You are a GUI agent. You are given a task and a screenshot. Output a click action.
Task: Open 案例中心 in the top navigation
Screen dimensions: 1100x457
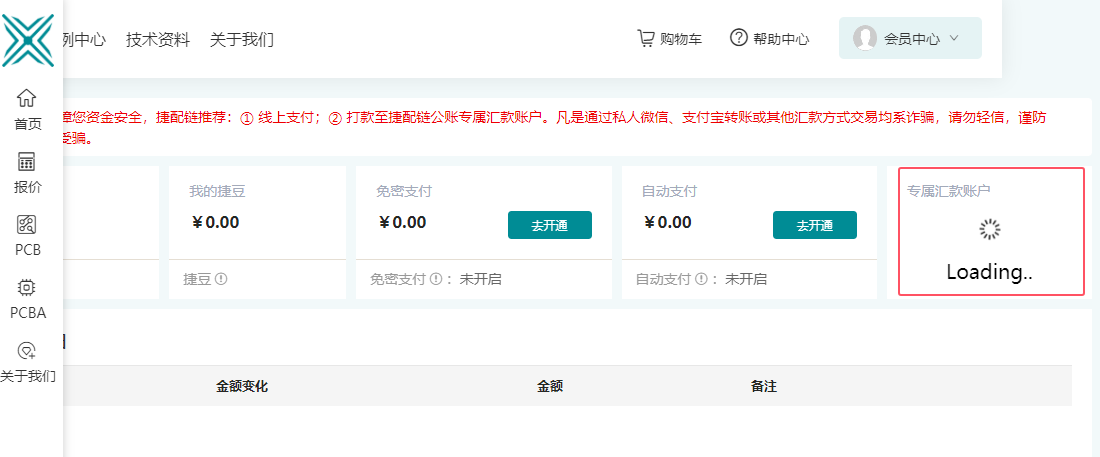[x=84, y=40]
